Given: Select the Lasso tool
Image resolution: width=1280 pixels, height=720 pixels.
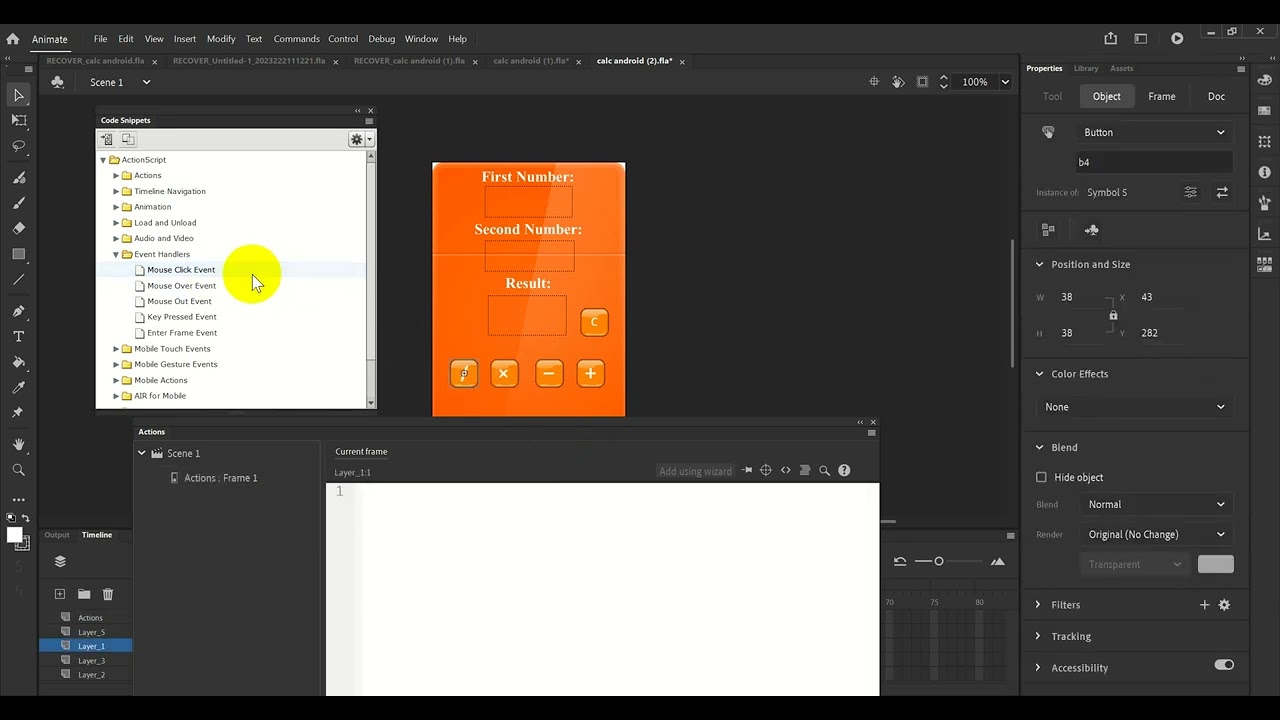Looking at the screenshot, I should pyautogui.click(x=18, y=146).
